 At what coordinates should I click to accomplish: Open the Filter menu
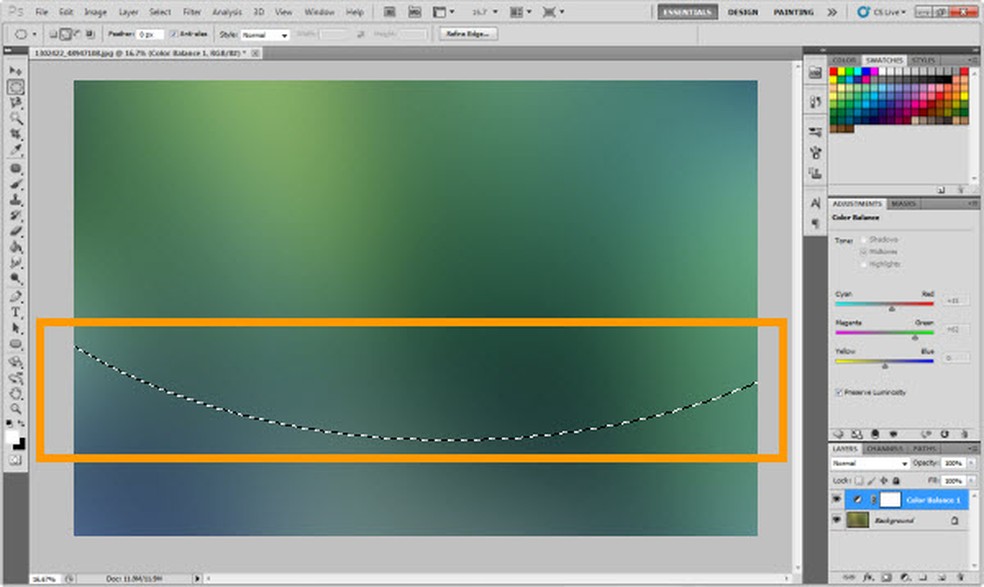coord(191,12)
